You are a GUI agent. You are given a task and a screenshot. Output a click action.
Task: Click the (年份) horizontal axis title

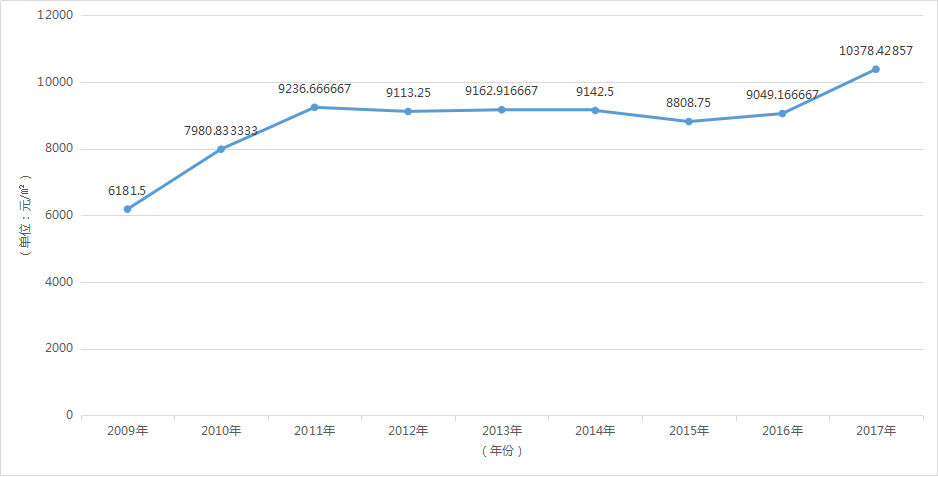[501, 451]
